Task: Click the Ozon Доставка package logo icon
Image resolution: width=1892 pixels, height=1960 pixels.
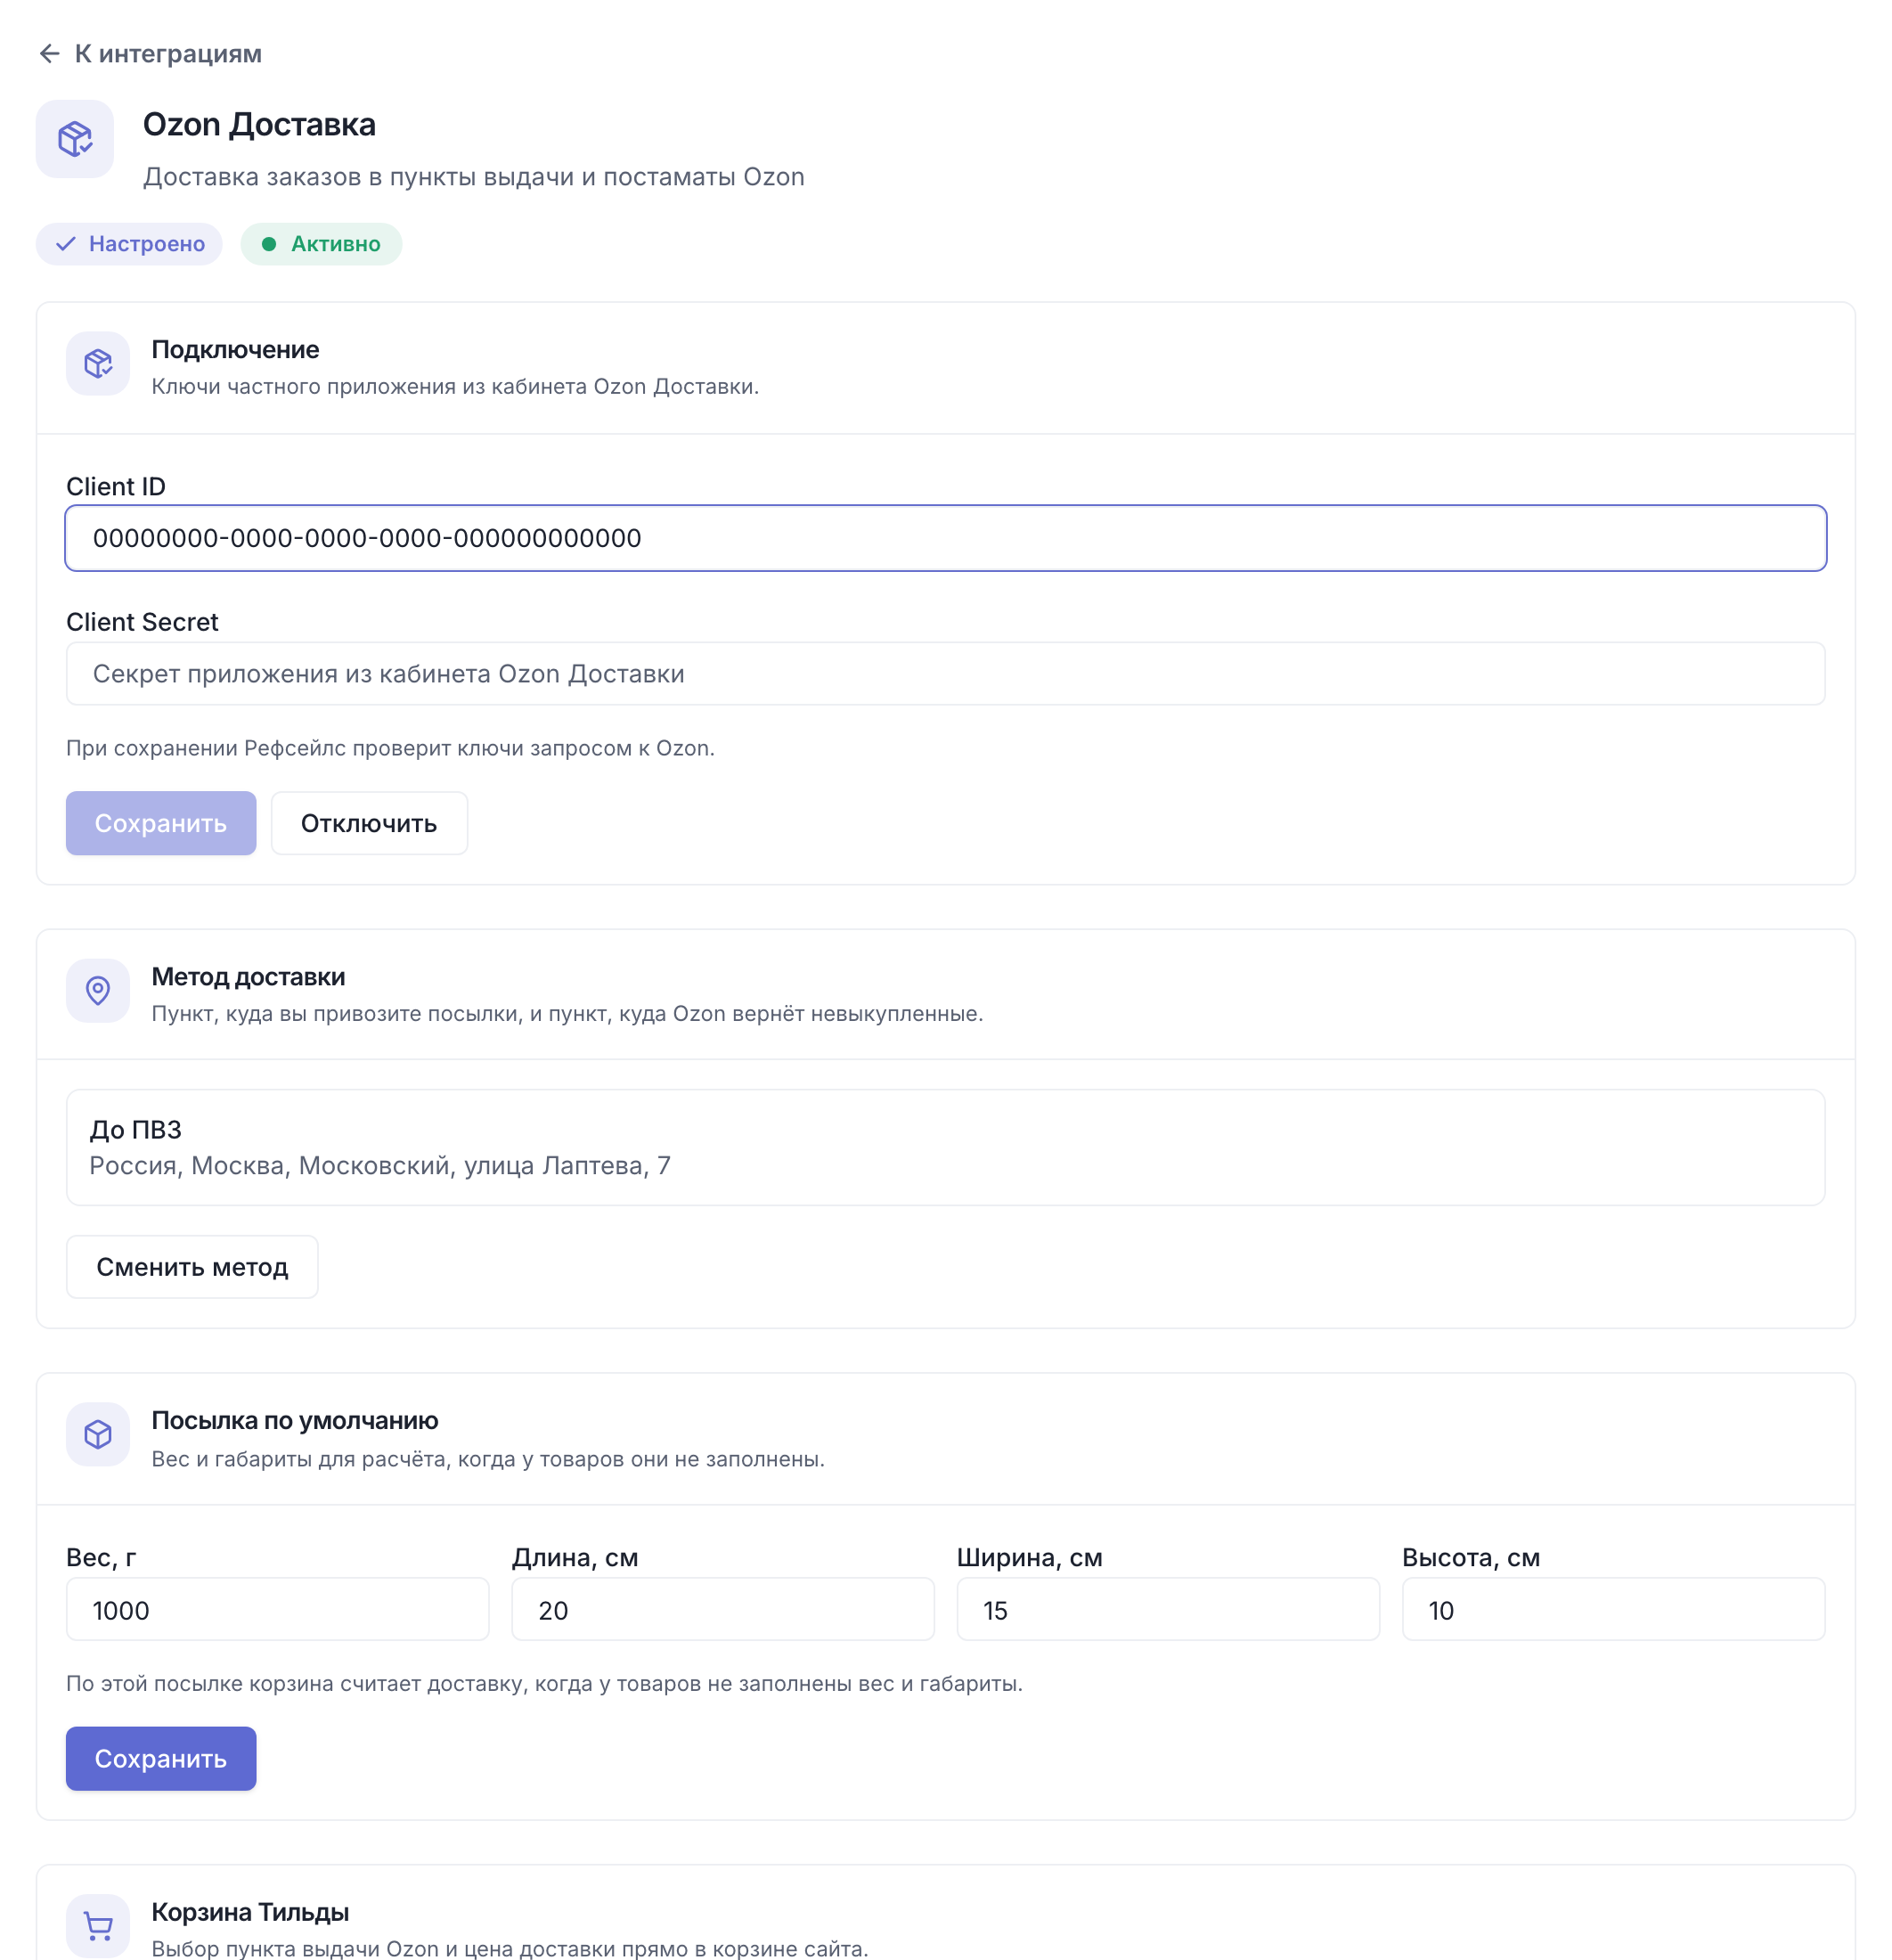Action: (75, 139)
